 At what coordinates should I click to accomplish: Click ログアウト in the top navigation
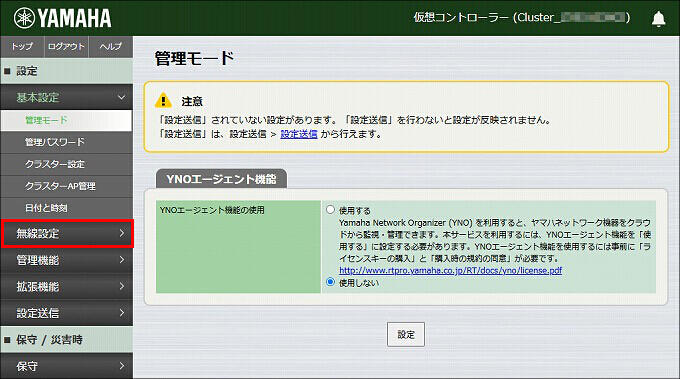click(x=66, y=46)
